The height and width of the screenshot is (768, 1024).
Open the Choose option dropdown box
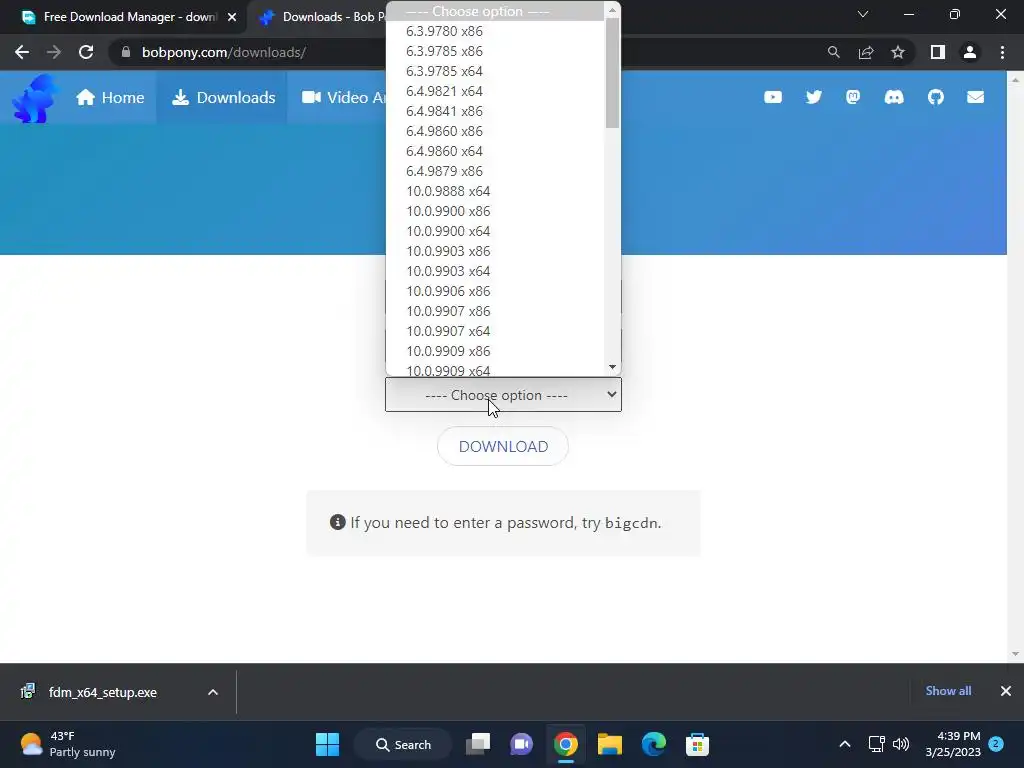[503, 395]
